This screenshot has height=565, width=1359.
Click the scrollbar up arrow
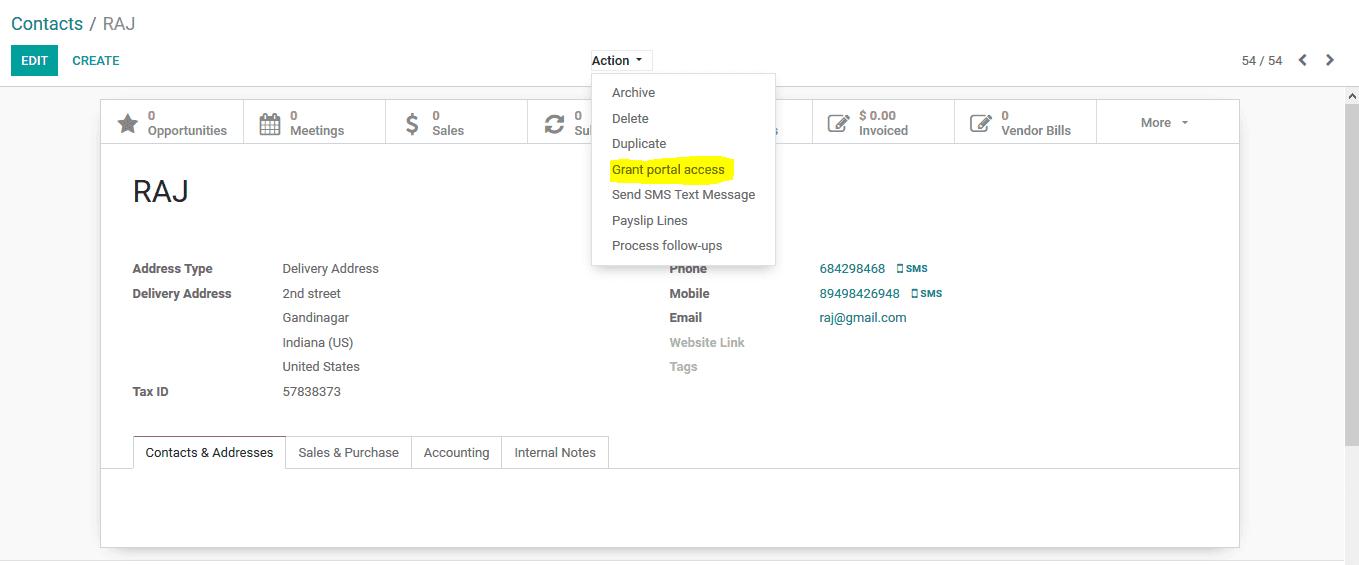coord(1352,95)
